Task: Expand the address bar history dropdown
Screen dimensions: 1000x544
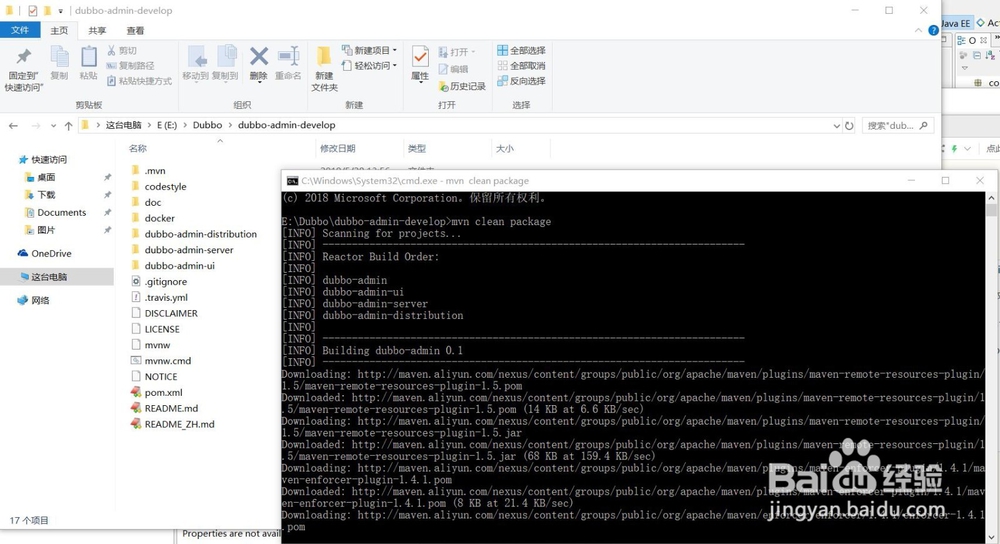Action: click(836, 126)
